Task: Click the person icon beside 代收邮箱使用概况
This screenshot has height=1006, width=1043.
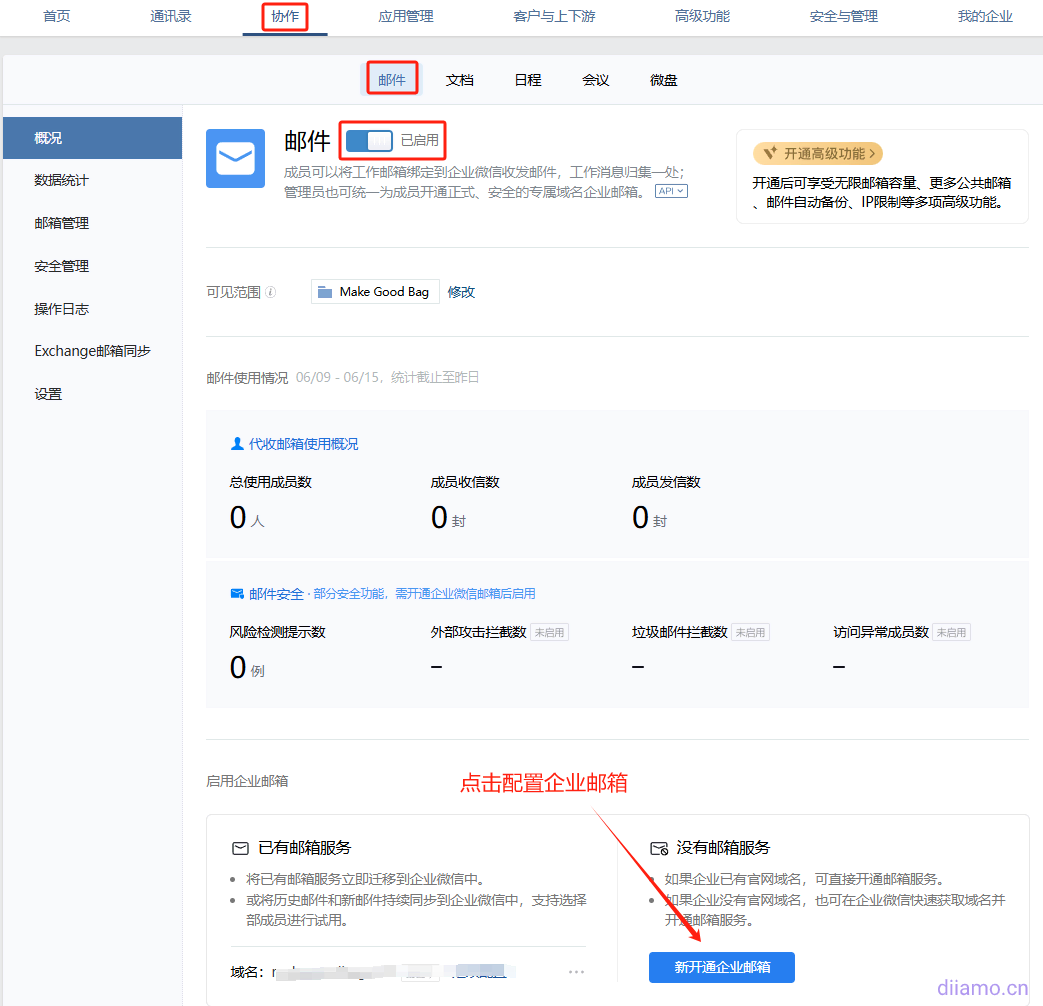Action: click(x=237, y=444)
